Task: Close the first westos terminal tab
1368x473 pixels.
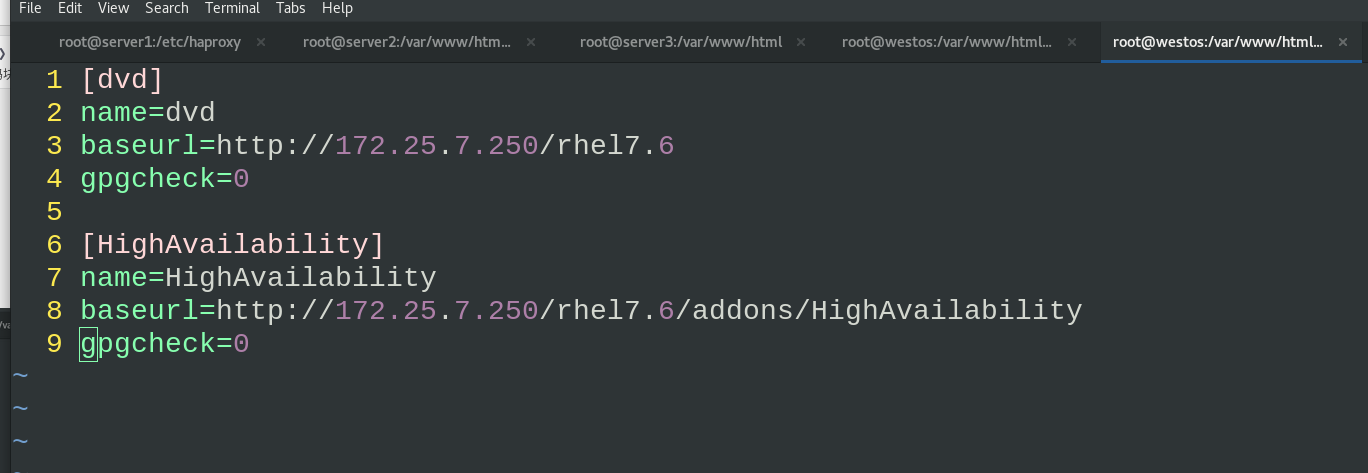Action: pyautogui.click(x=1072, y=42)
